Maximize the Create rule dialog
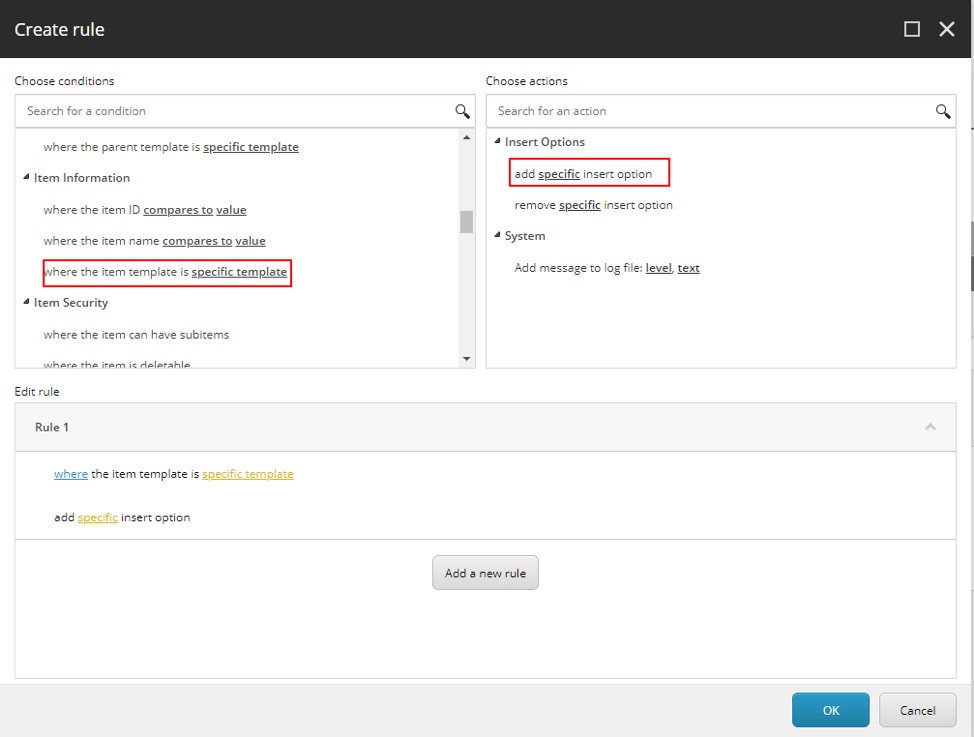The height and width of the screenshot is (737, 974). click(911, 29)
